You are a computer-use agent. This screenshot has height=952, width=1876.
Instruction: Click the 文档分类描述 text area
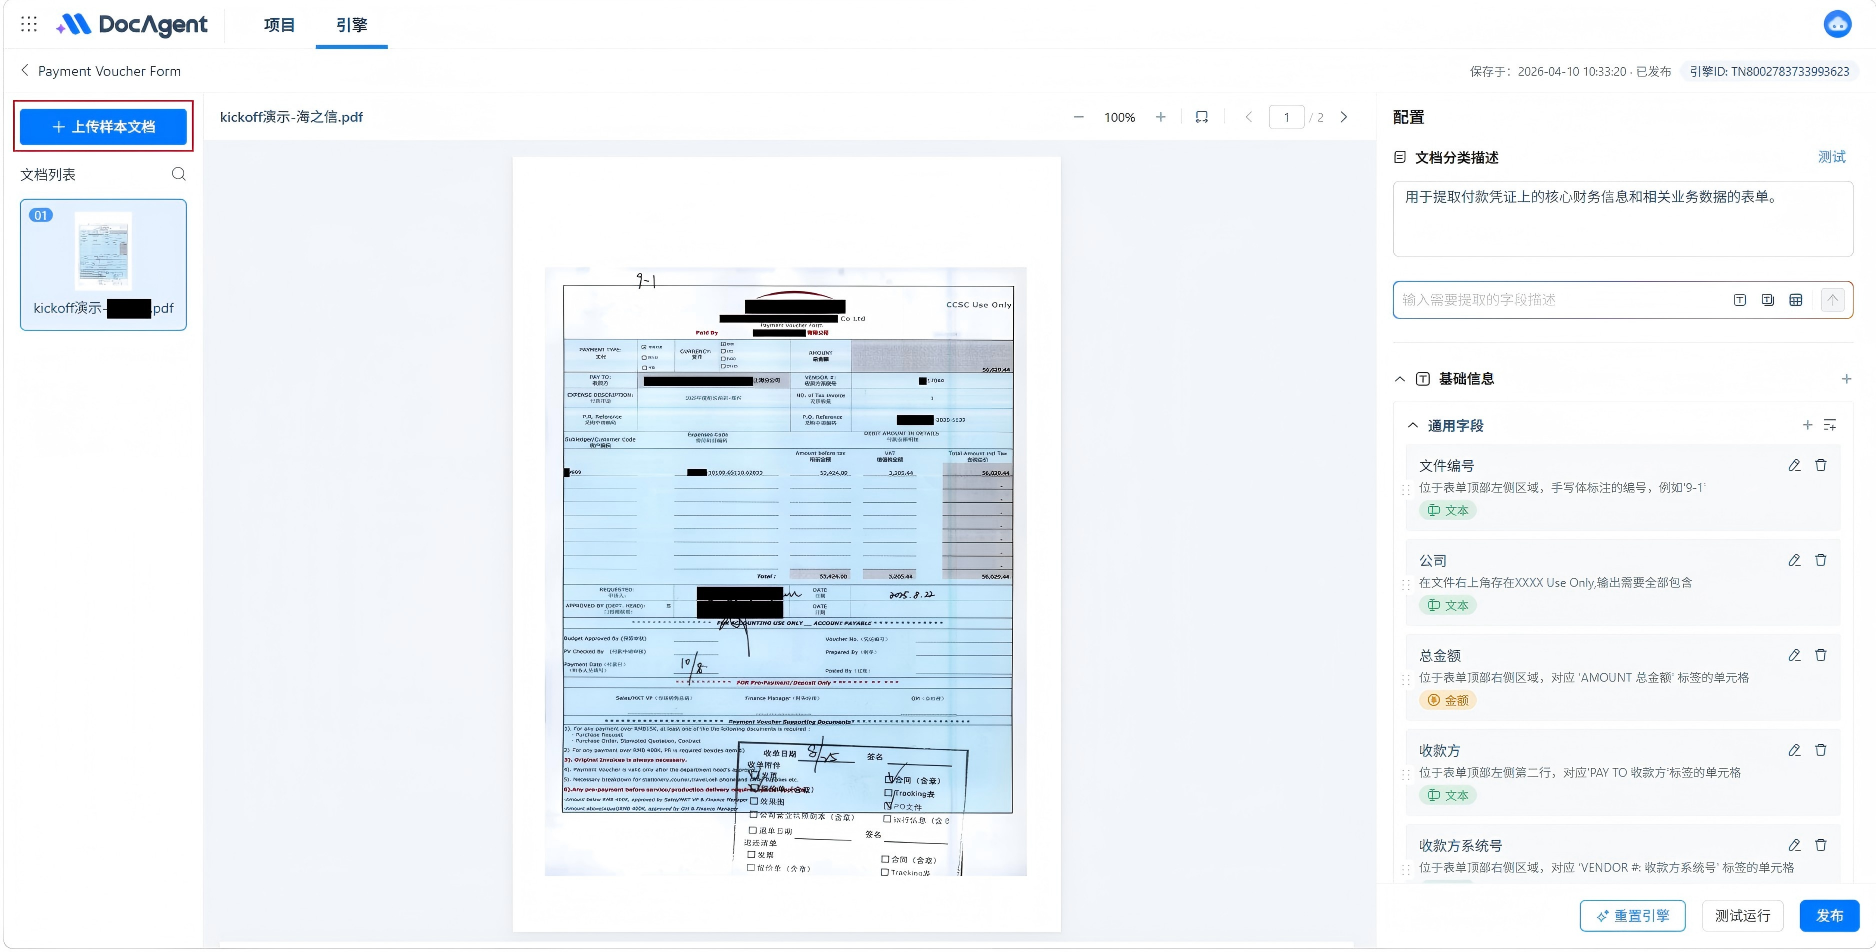tap(1623, 219)
